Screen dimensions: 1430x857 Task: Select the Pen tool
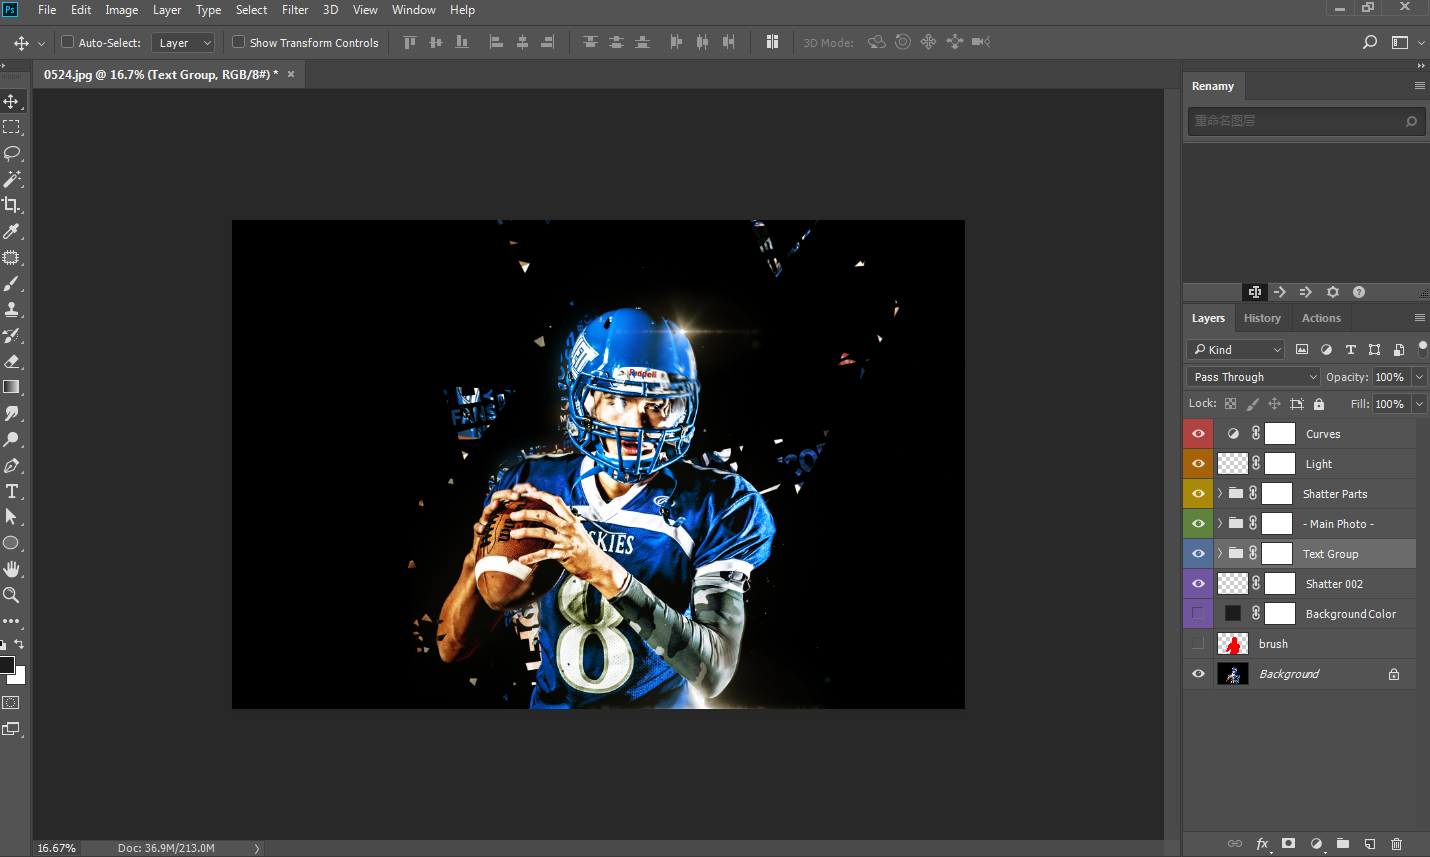tap(11, 465)
